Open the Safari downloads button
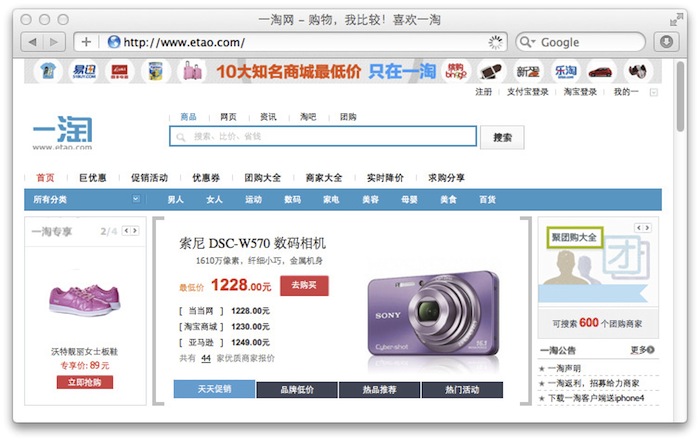This screenshot has width=700, height=441. pos(667,42)
